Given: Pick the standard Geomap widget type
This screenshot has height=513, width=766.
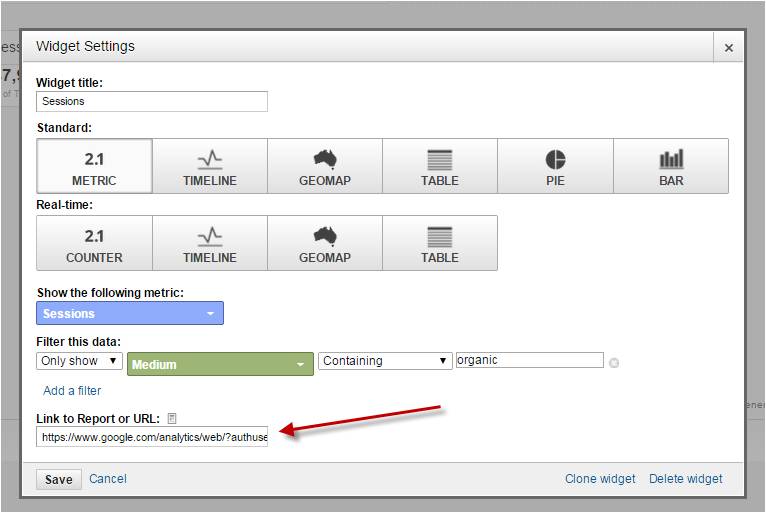Looking at the screenshot, I should (x=325, y=166).
